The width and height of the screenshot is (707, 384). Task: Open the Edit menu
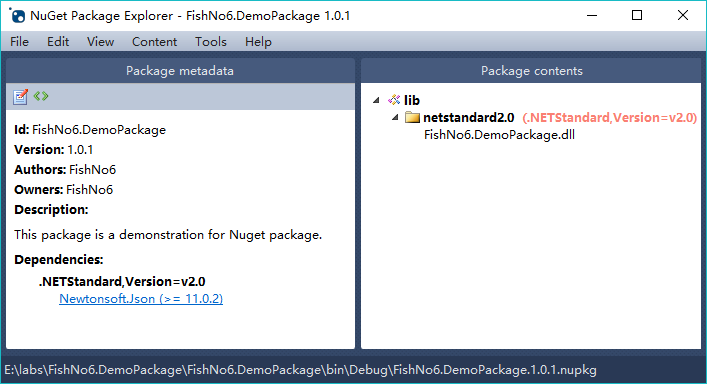pos(58,42)
